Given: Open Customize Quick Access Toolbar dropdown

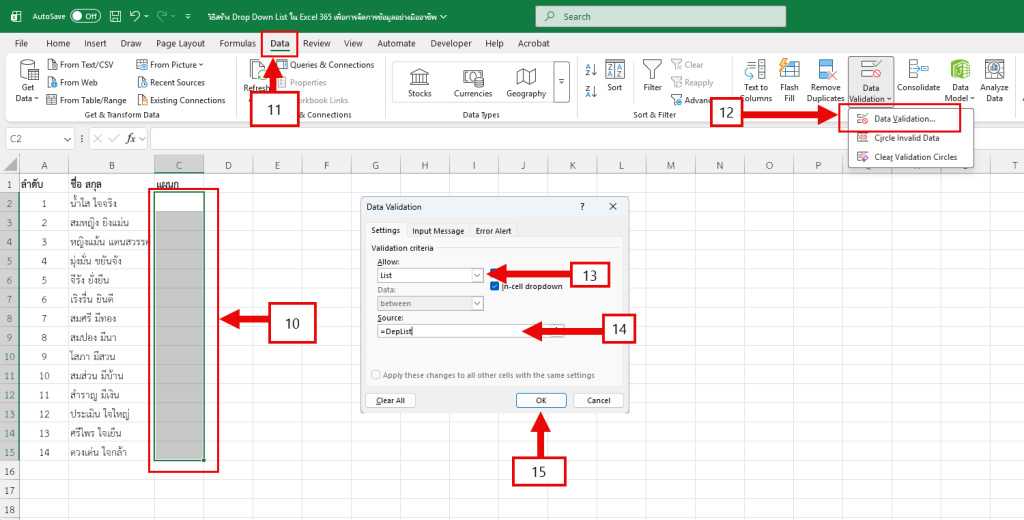Looking at the screenshot, I should (188, 16).
